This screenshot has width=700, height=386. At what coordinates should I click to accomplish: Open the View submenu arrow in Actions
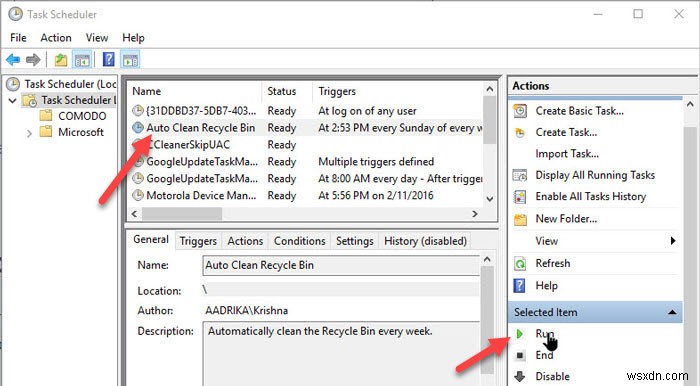(673, 241)
